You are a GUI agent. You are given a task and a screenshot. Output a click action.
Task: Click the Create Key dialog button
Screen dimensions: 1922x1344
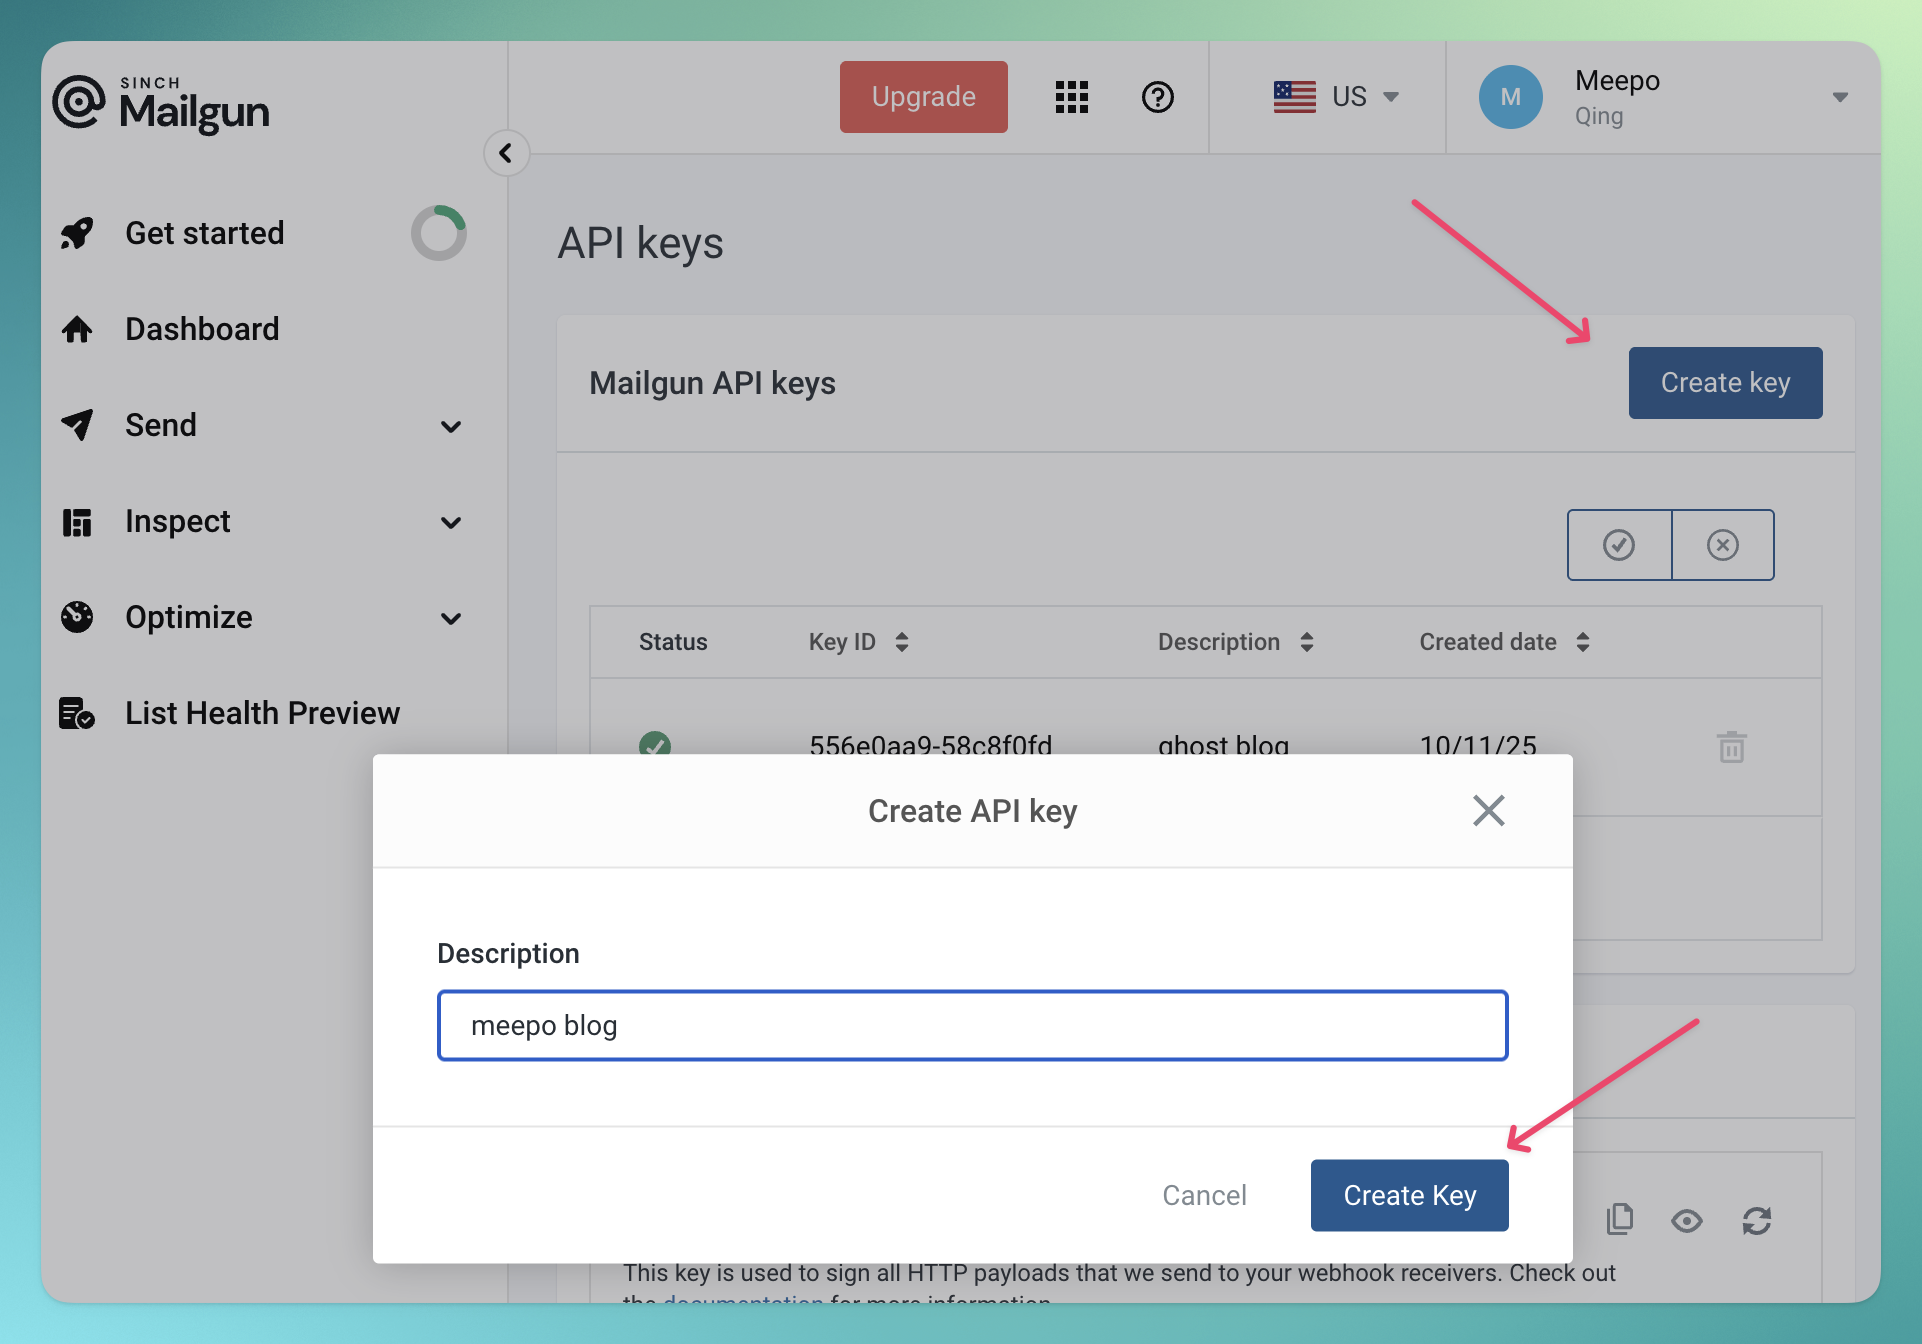tap(1409, 1195)
